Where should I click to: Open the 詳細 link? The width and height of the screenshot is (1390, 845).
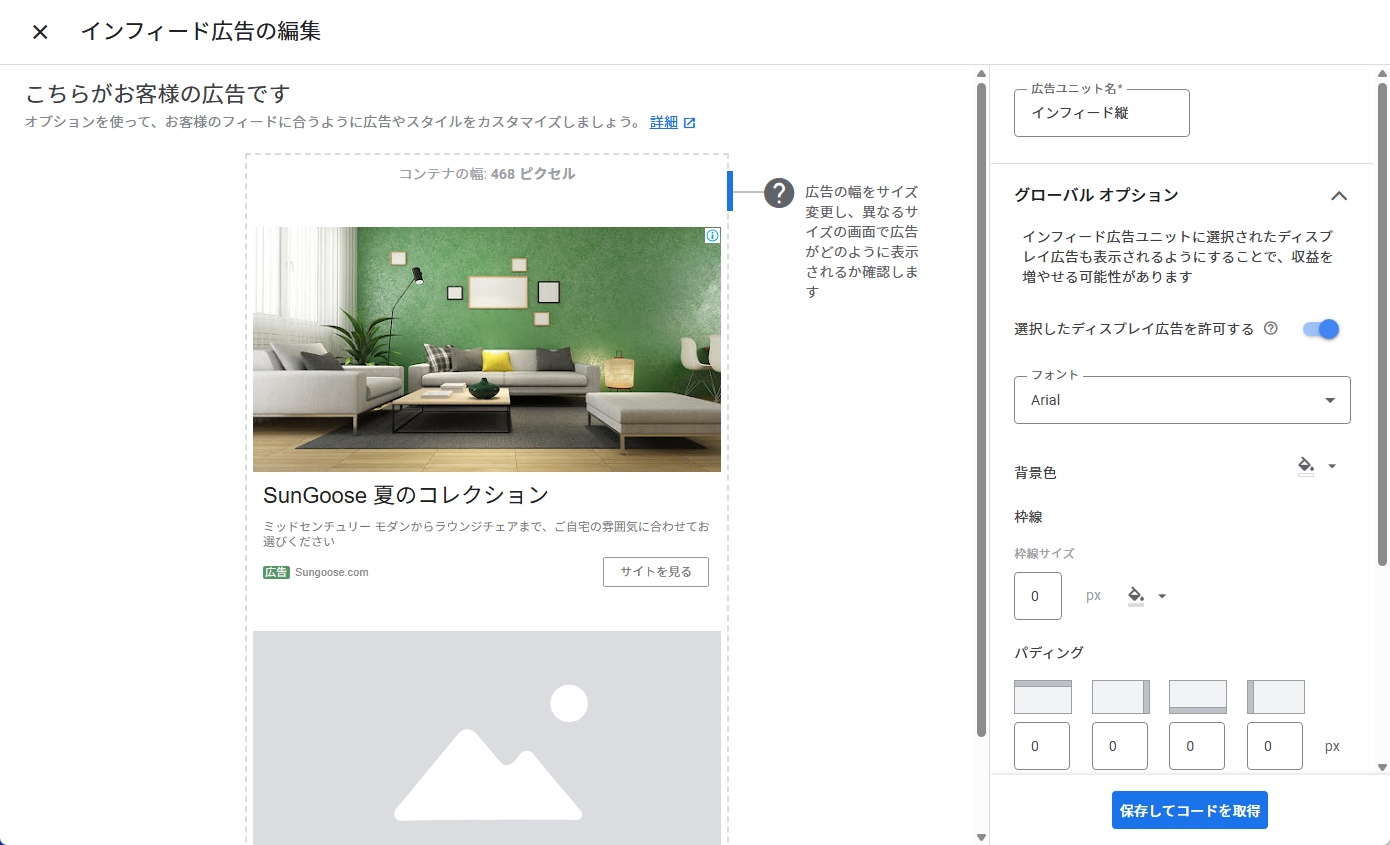[663, 122]
